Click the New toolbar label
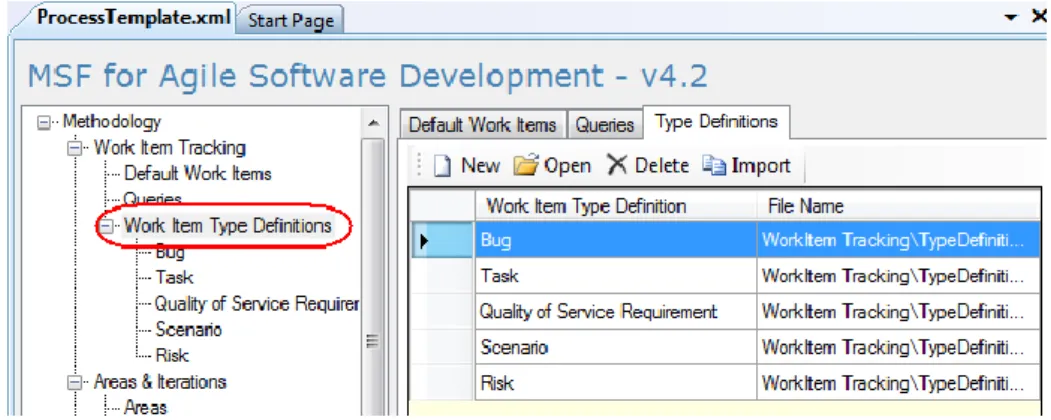This screenshot has width=1051, height=420. (480, 165)
